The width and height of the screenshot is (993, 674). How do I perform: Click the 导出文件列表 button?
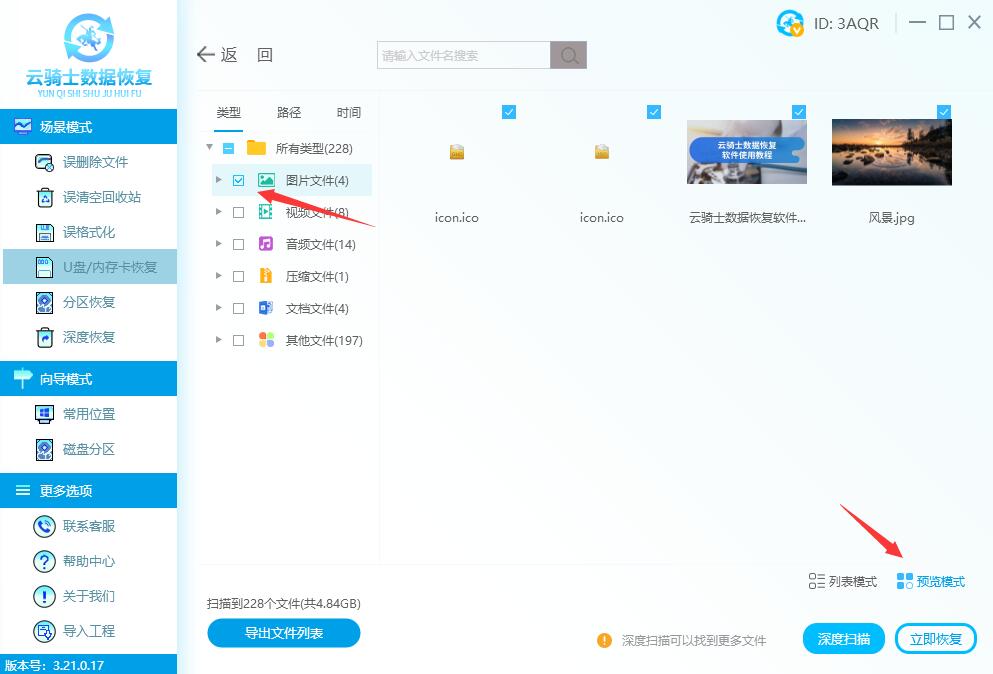click(283, 633)
